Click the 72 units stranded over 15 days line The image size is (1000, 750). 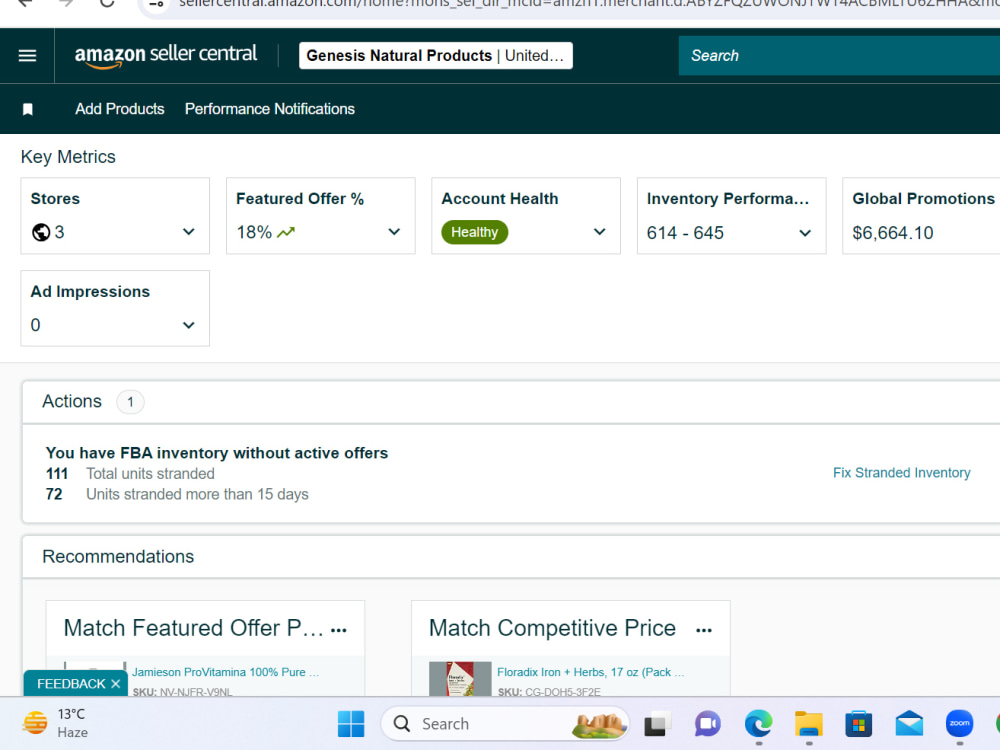tap(177, 494)
